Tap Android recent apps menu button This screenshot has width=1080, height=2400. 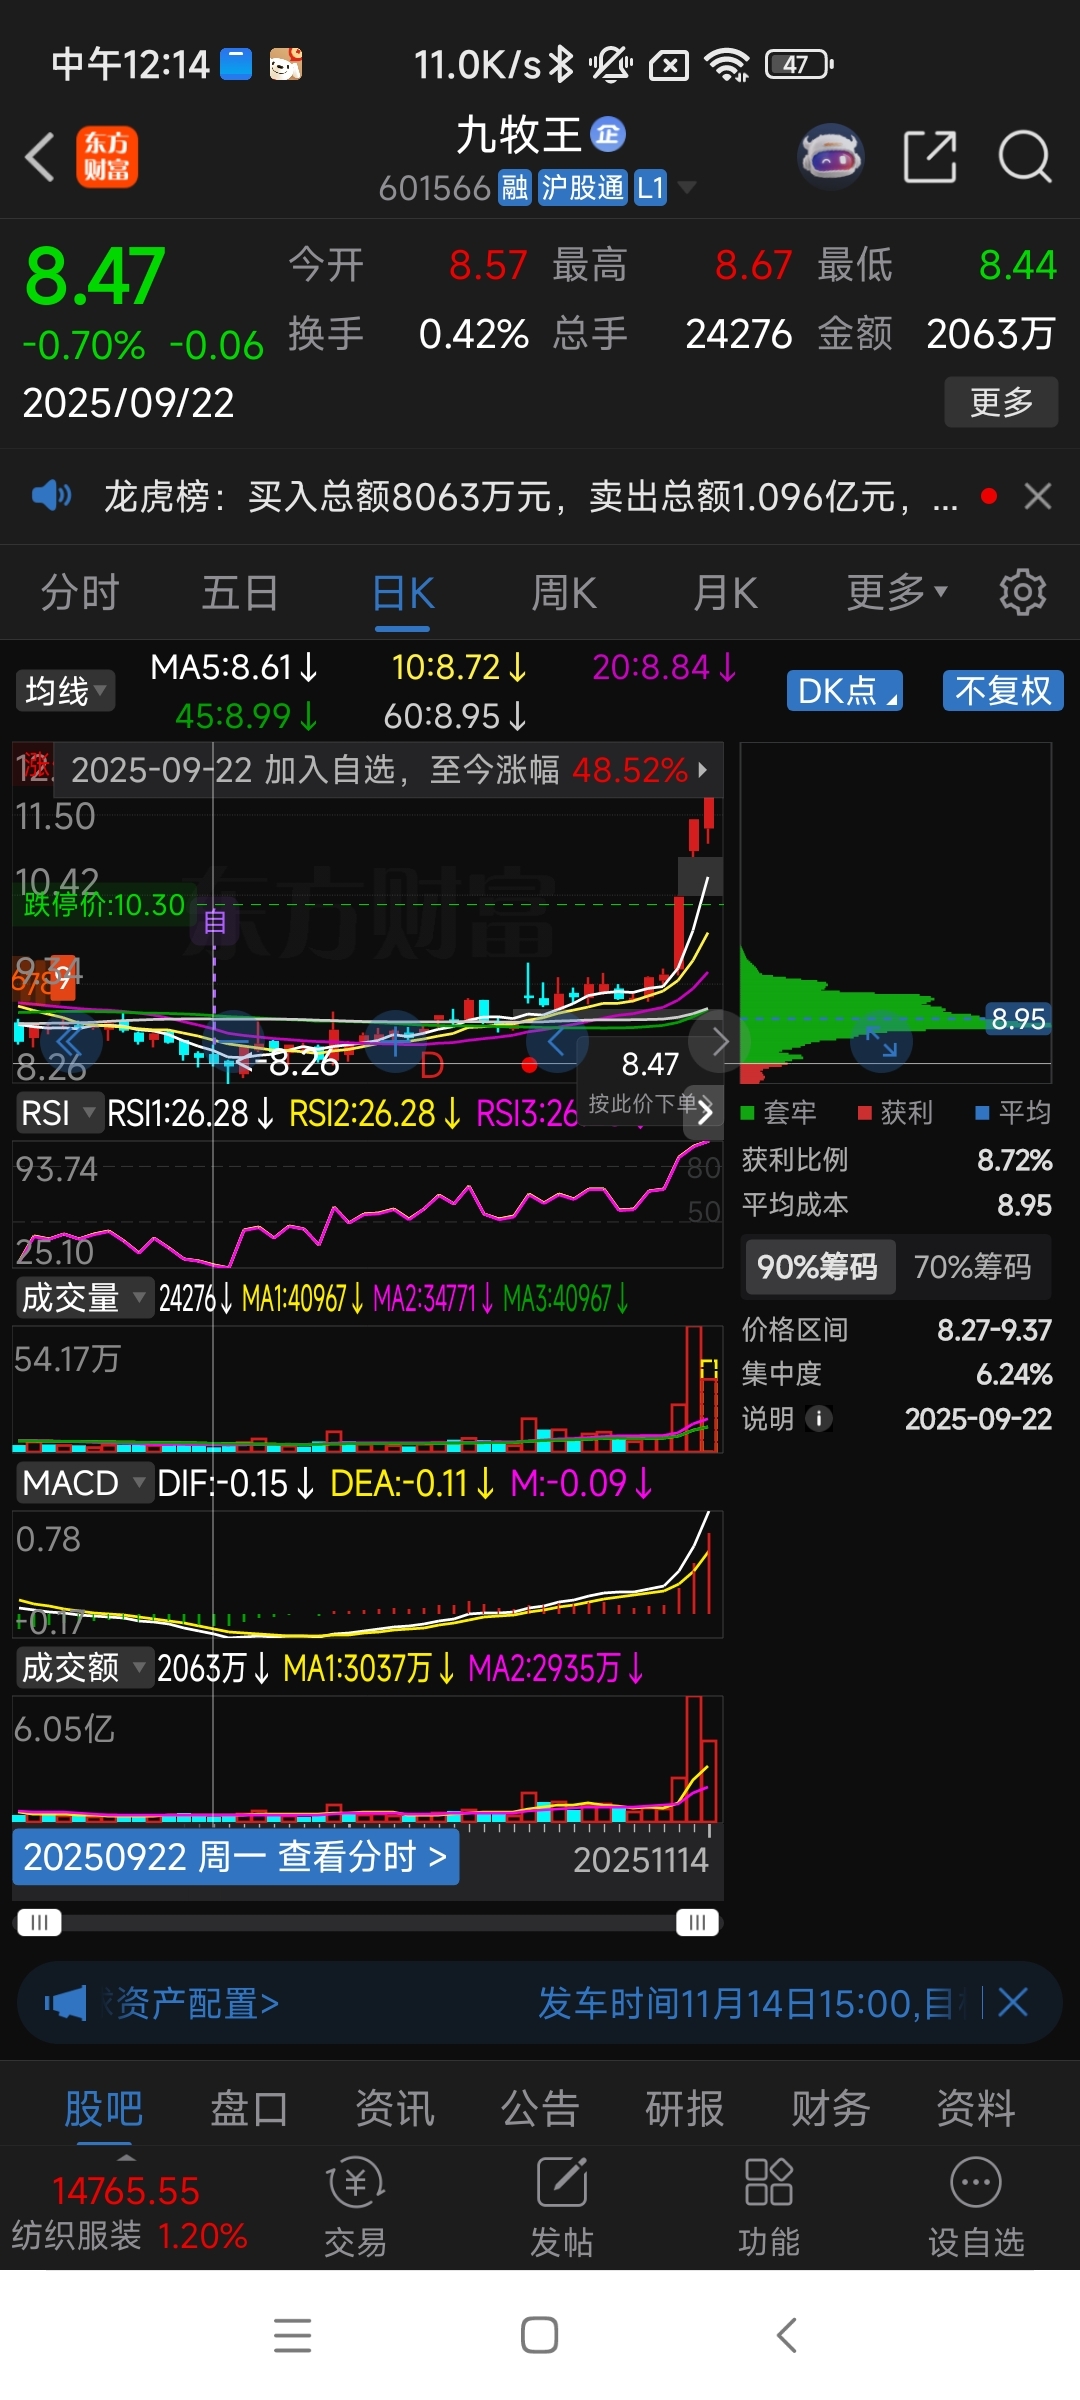tap(292, 2335)
